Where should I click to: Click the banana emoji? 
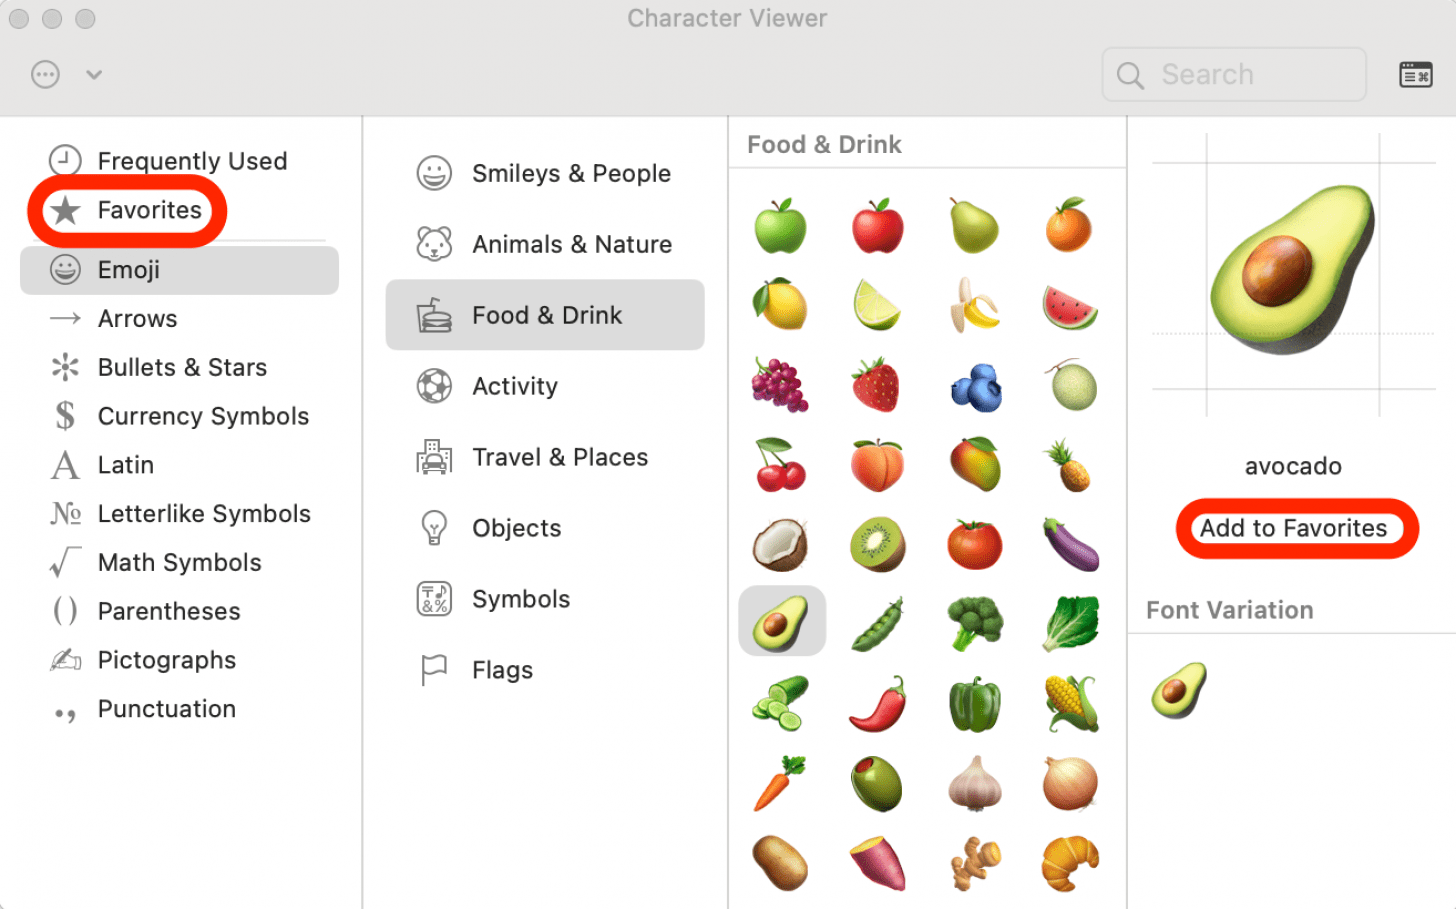coord(974,305)
